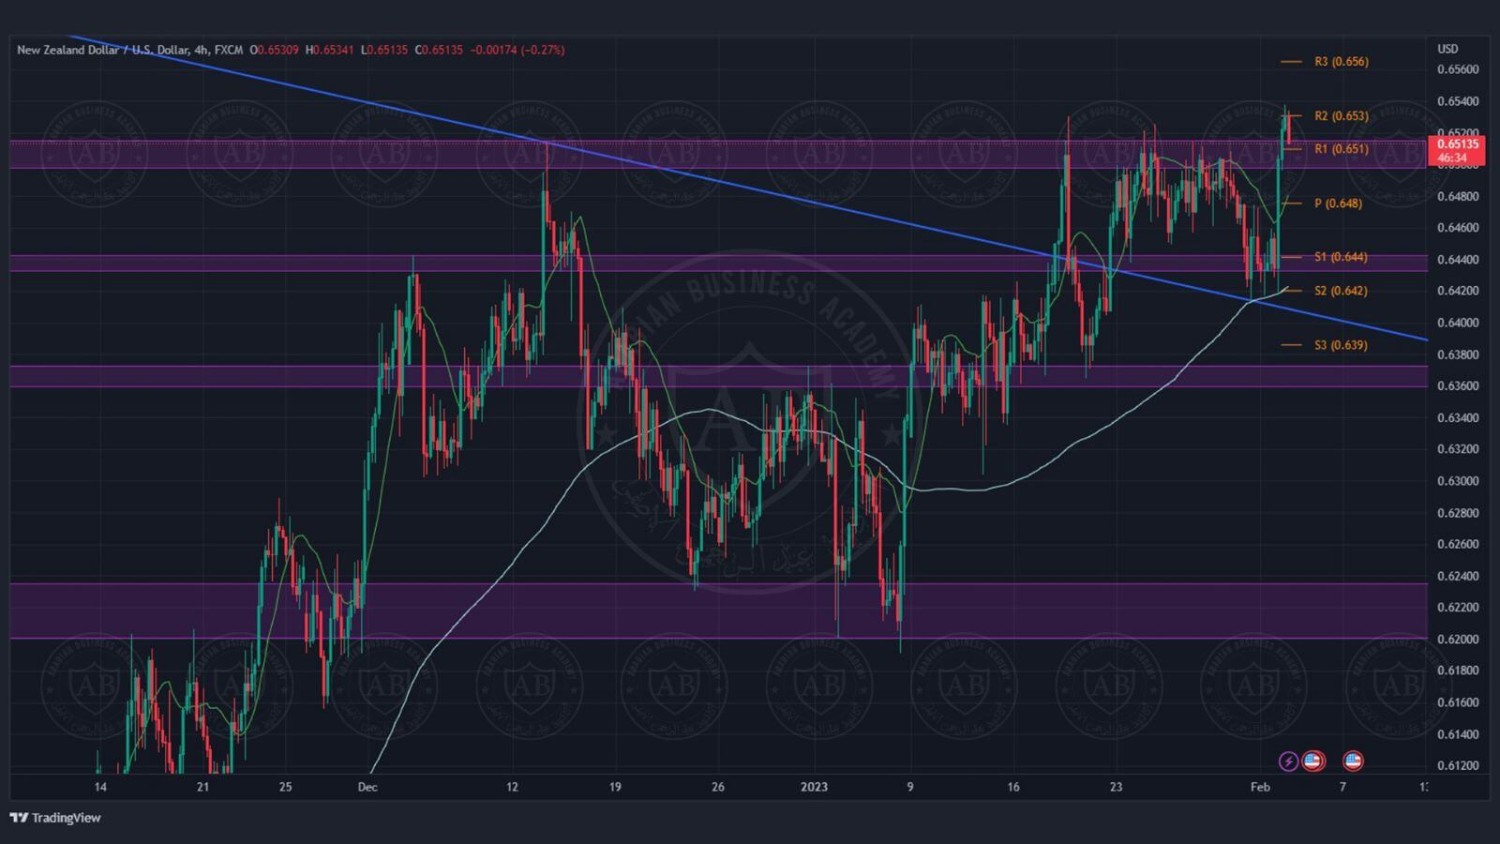
Task: Click the Dec label on time axis
Action: [367, 787]
